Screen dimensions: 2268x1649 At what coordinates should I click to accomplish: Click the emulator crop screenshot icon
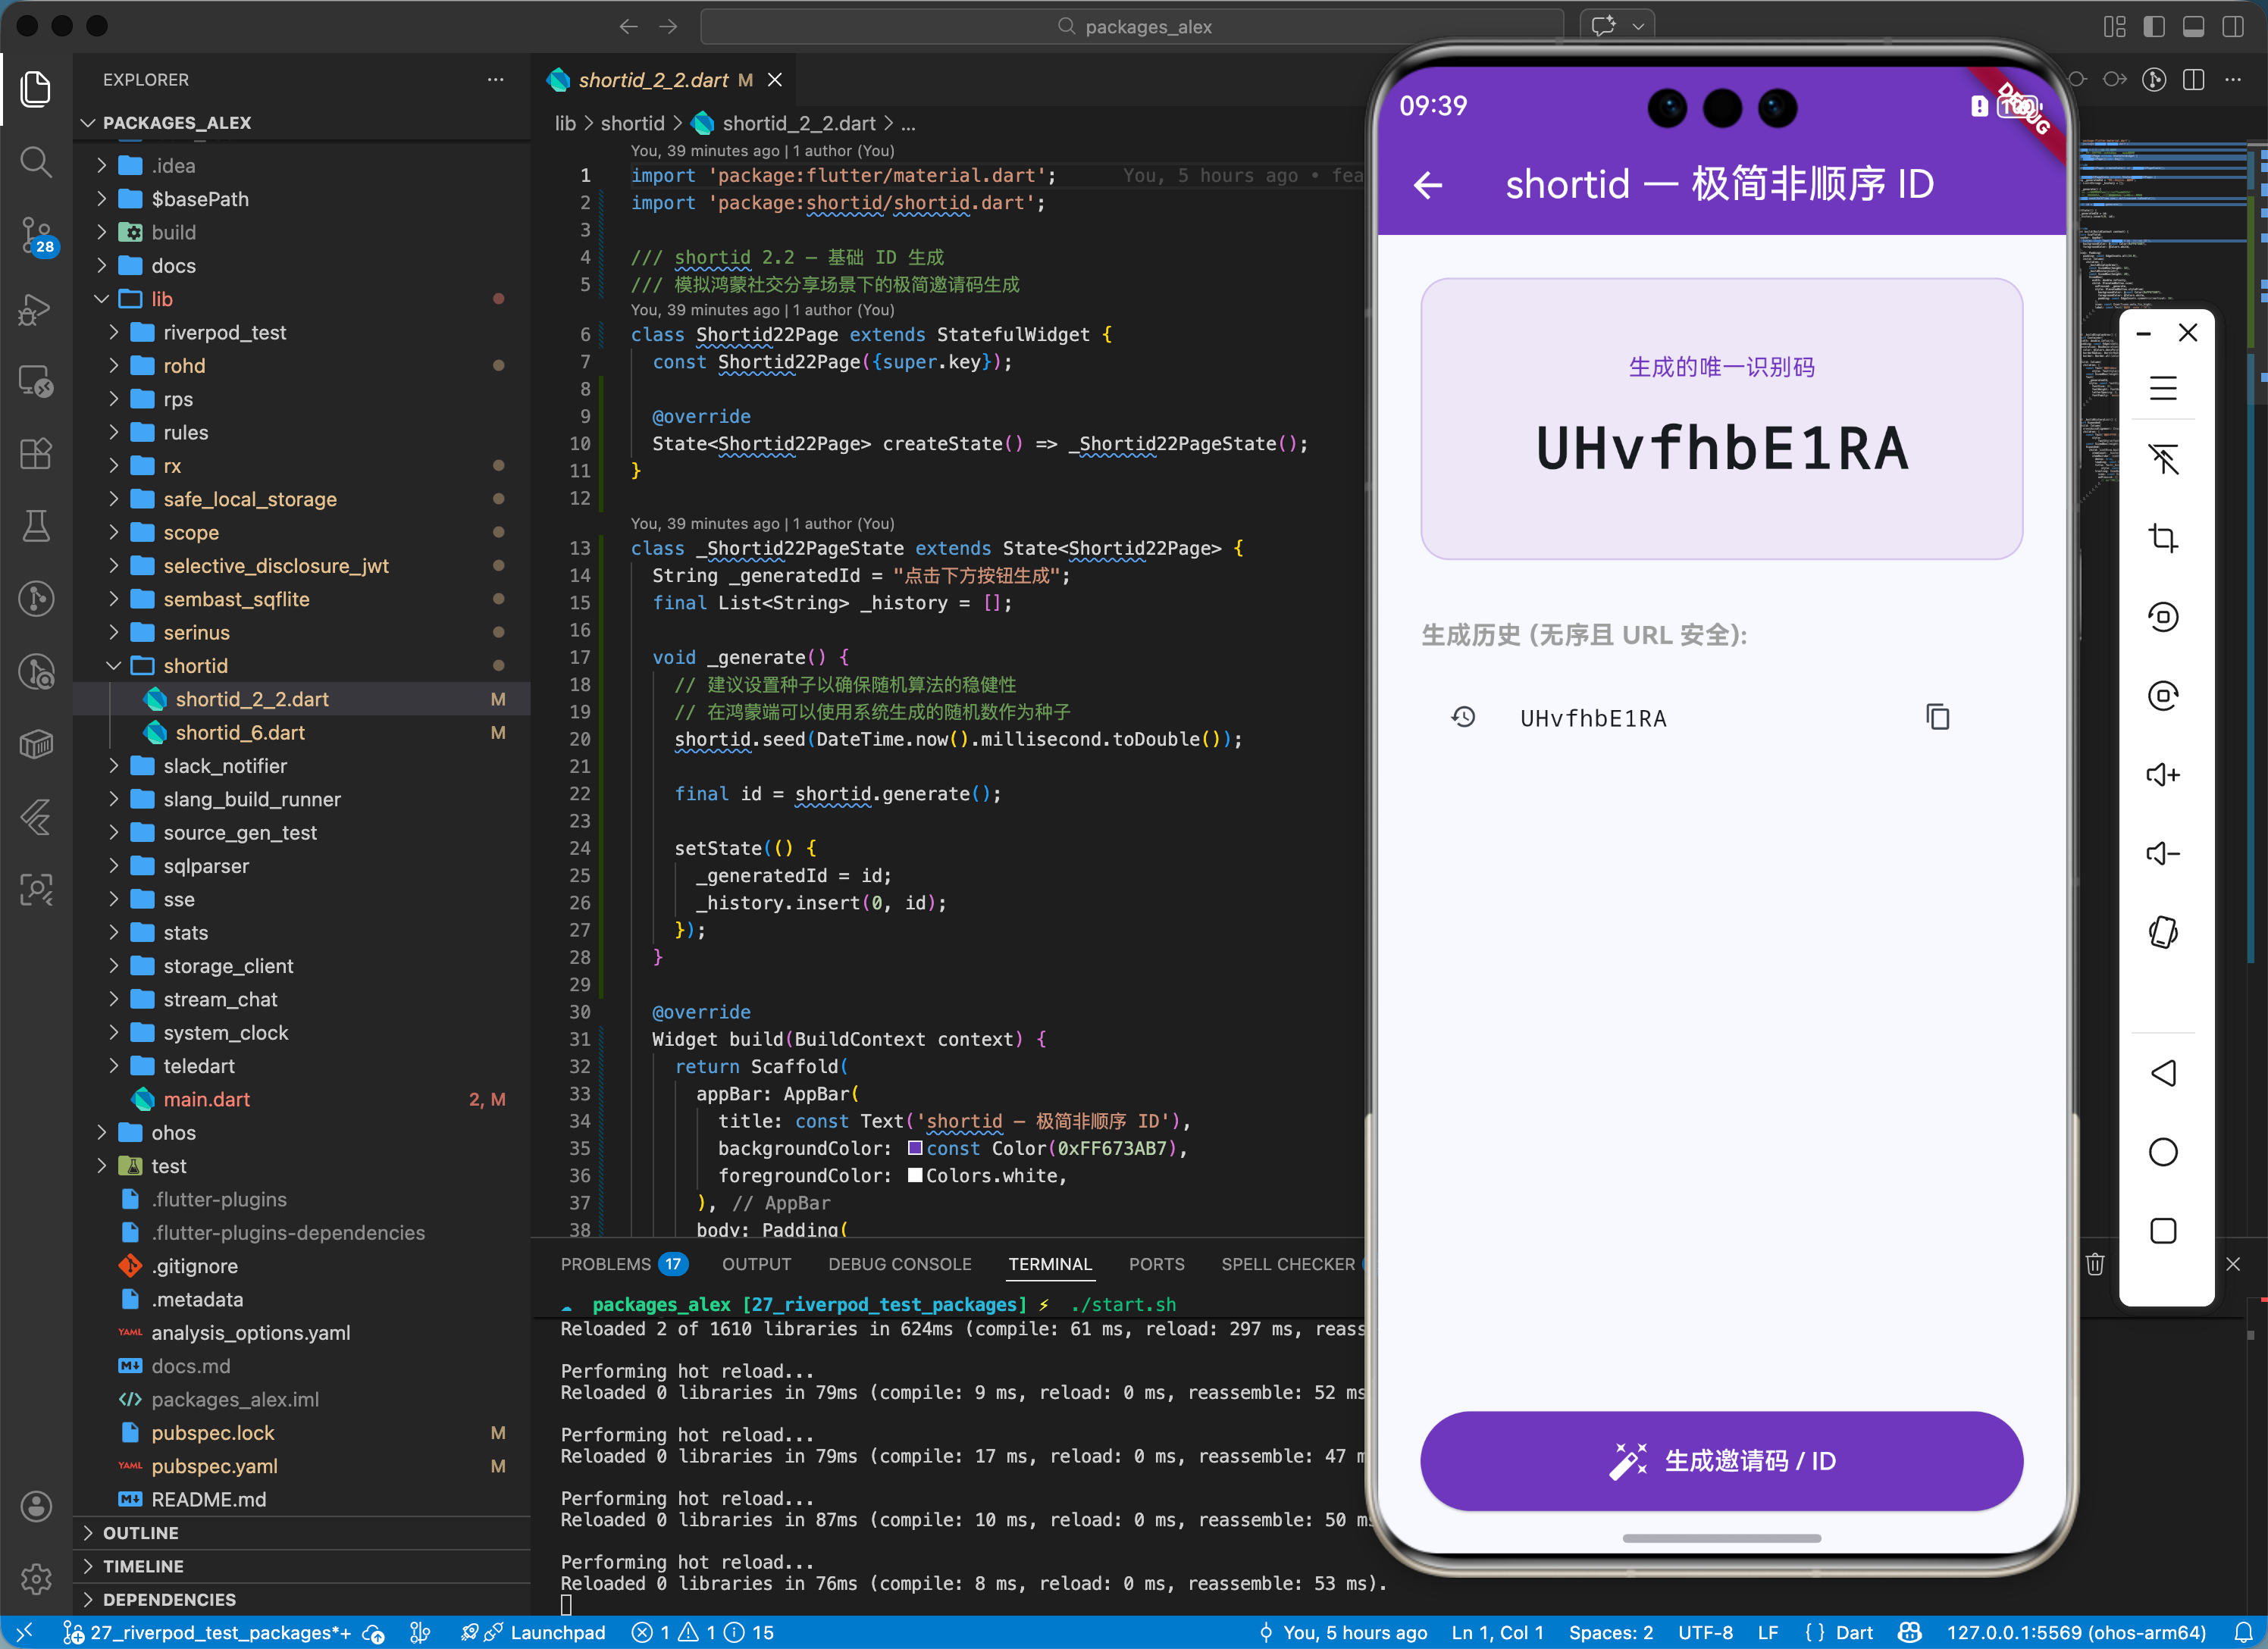tap(2162, 538)
